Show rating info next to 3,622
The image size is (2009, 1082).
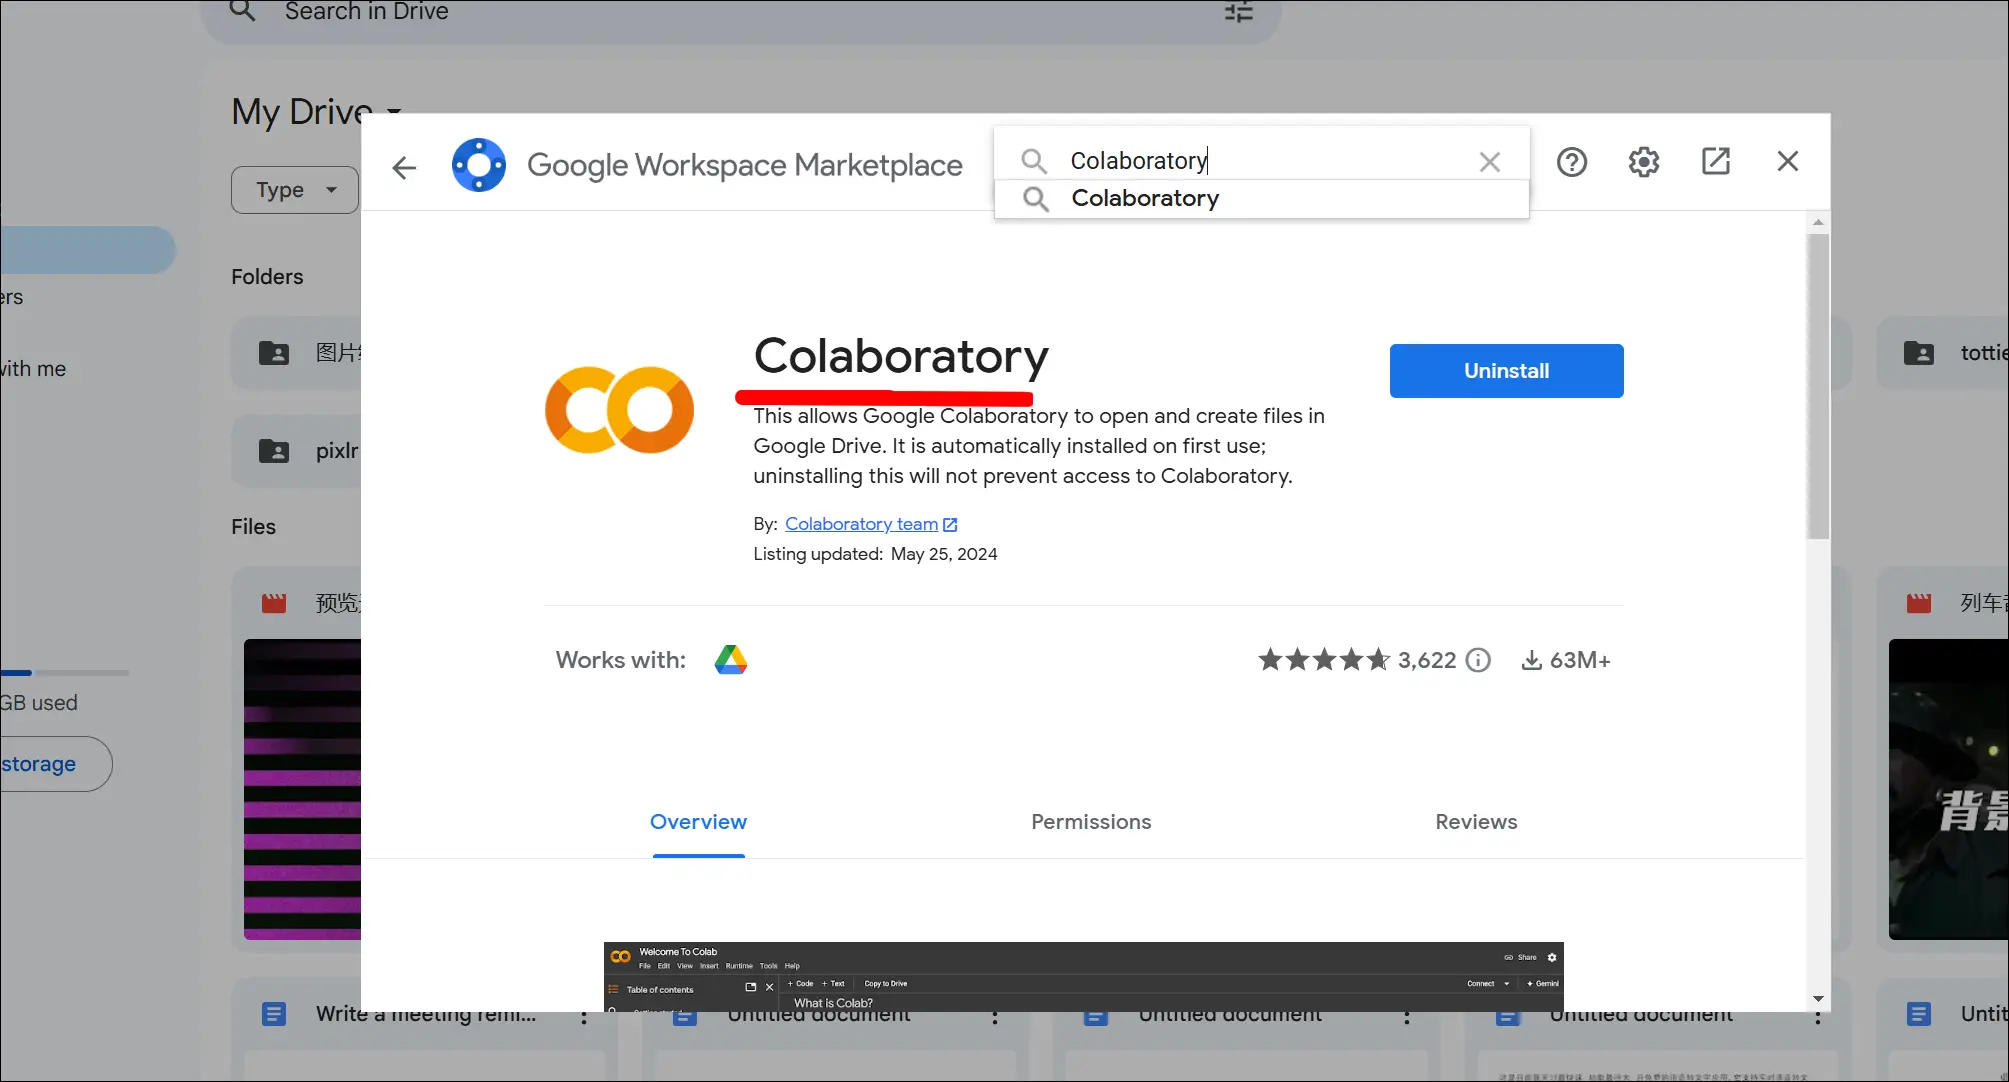click(1478, 660)
